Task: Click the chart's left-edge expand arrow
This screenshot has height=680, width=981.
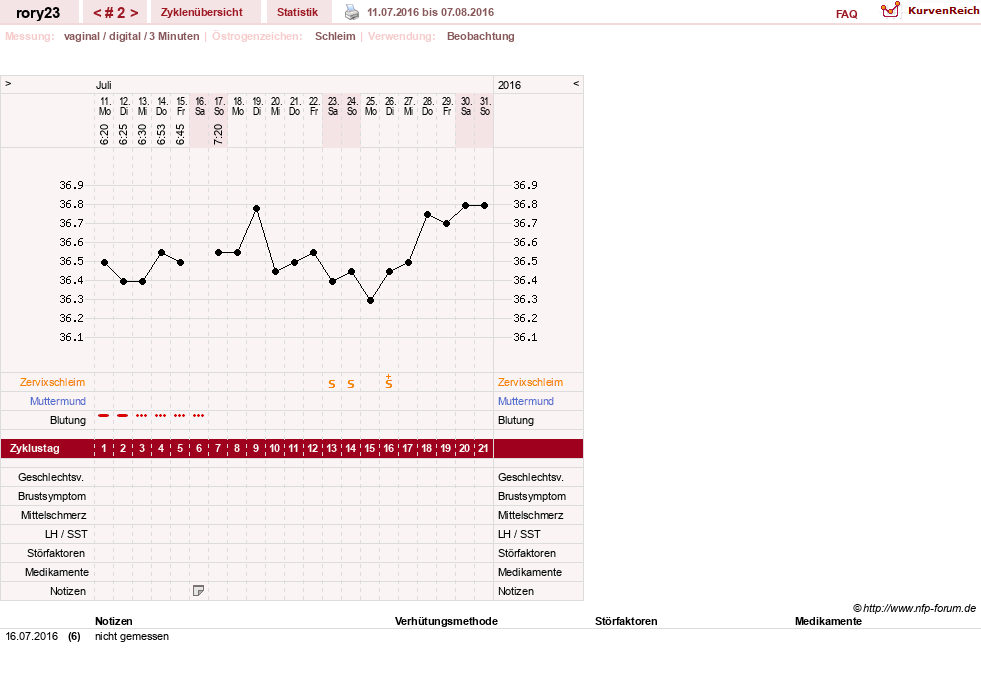Action: pyautogui.click(x=8, y=83)
